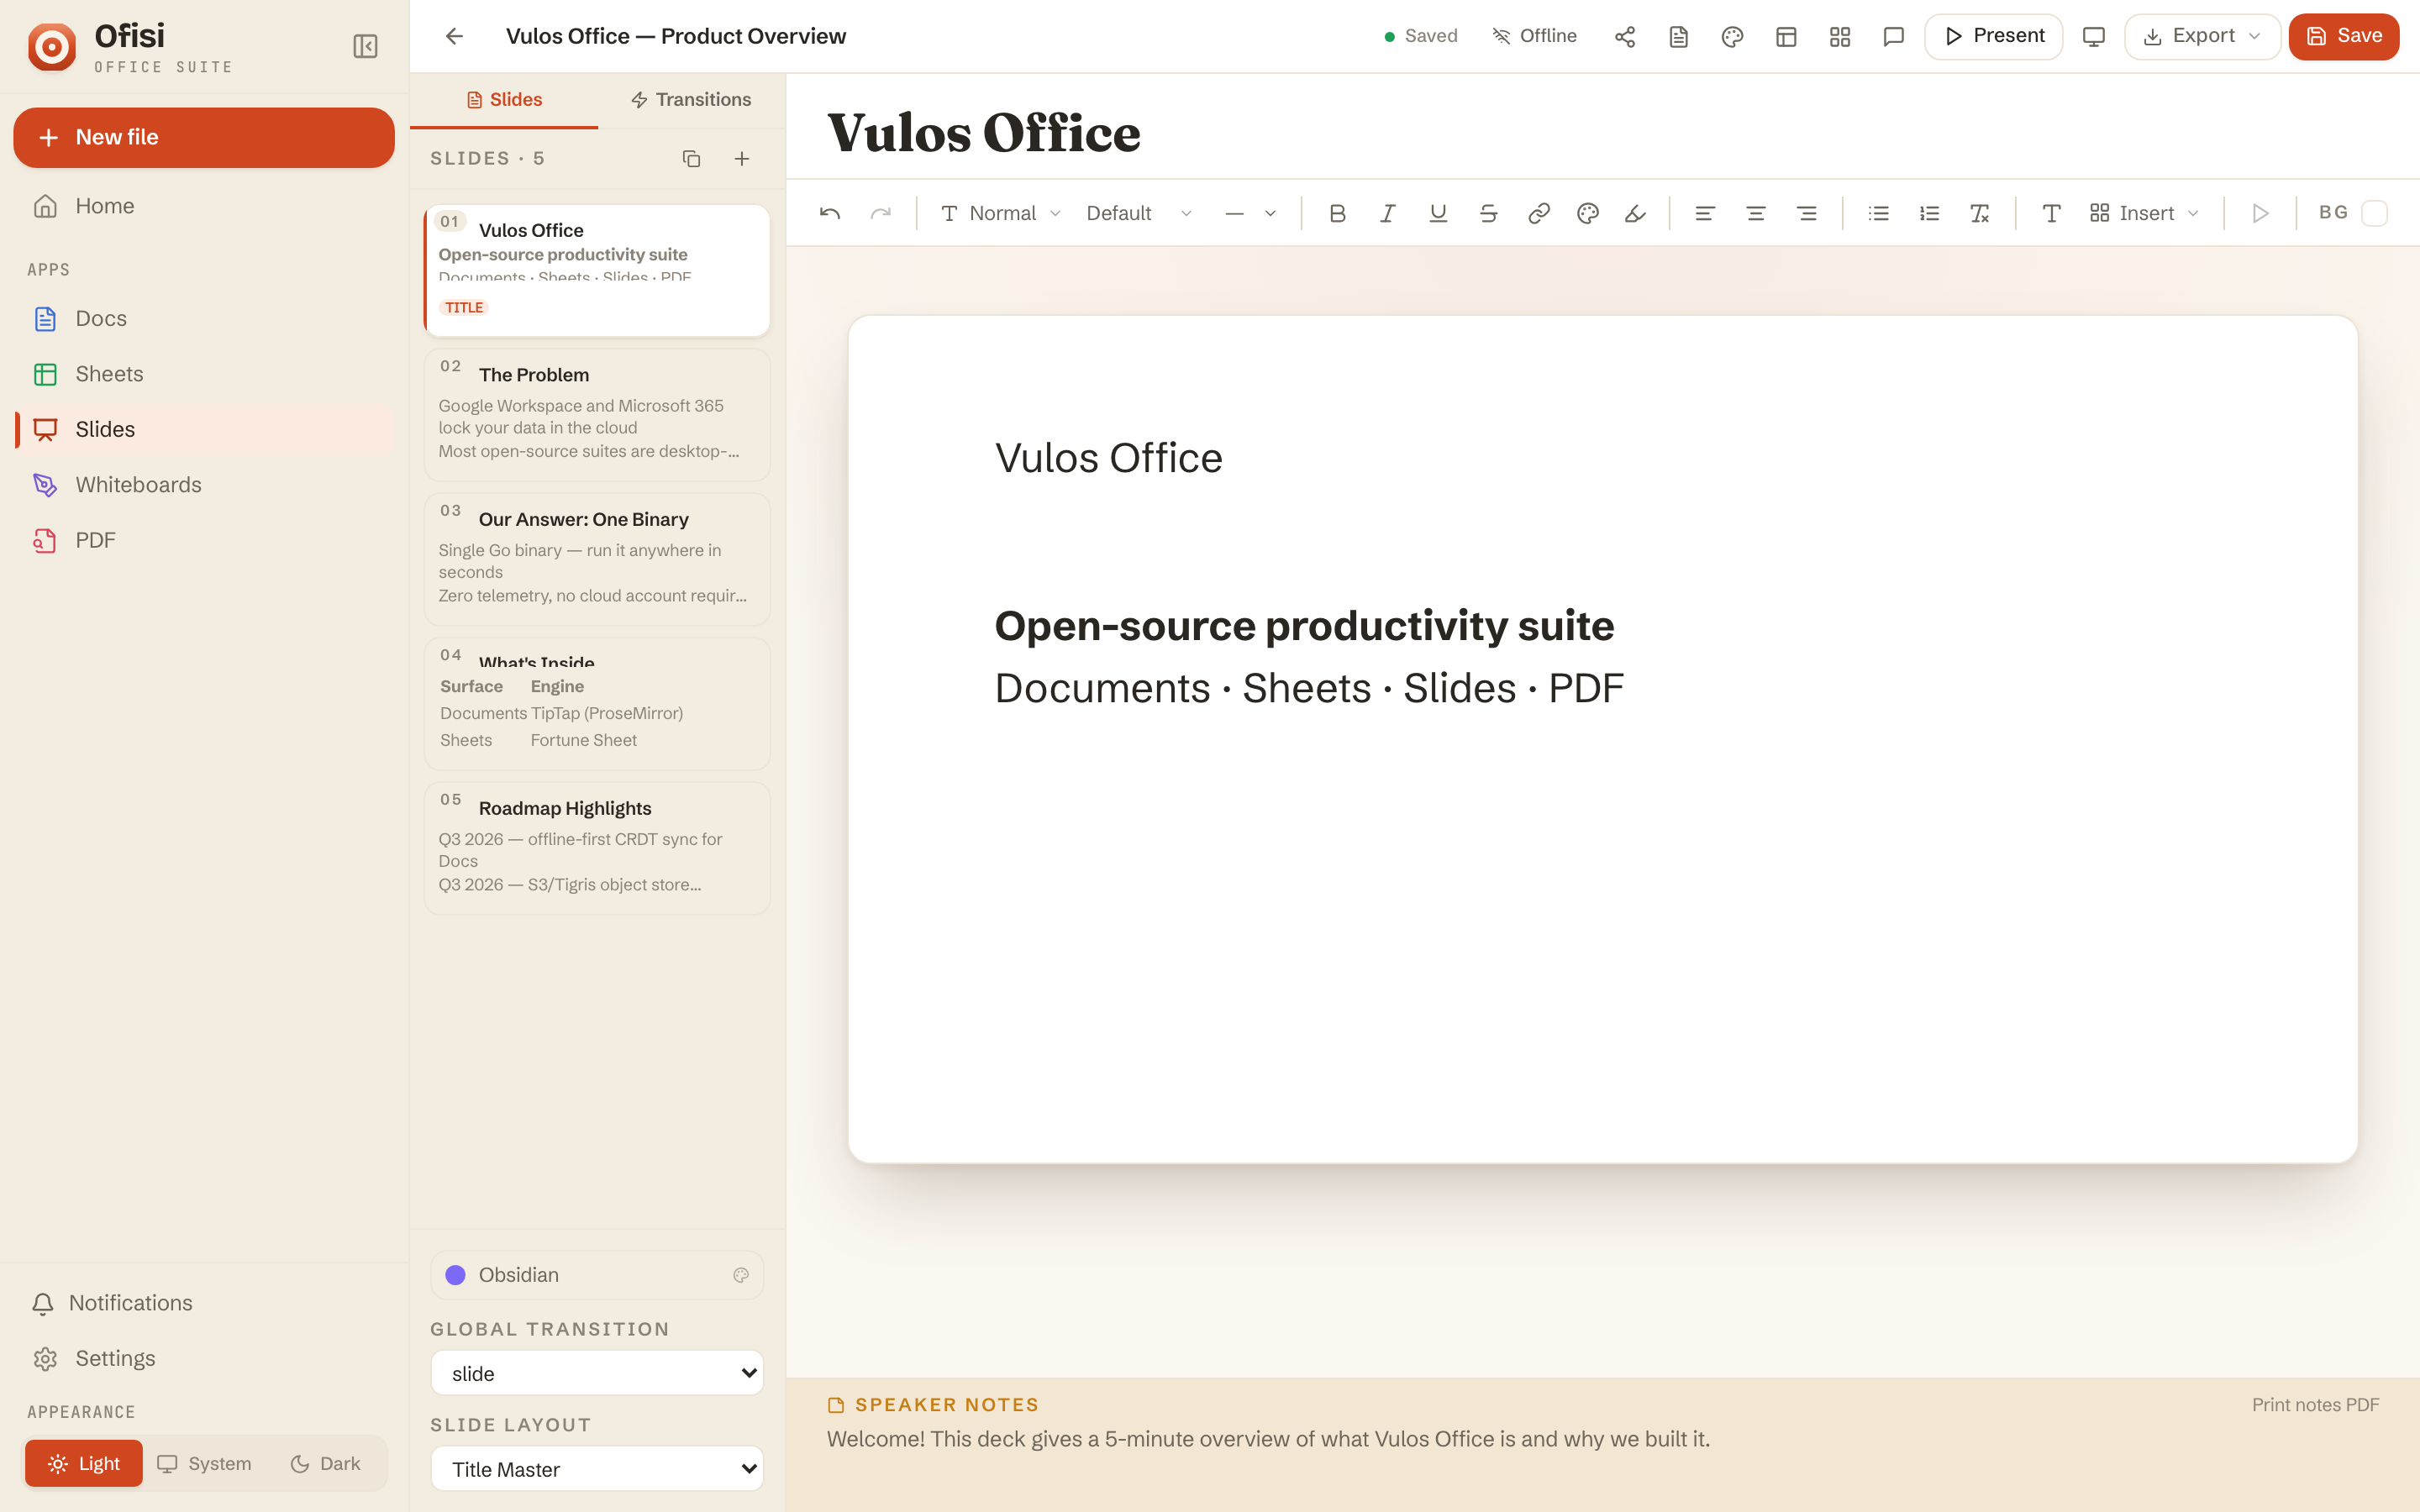Switch appearance to Dark

(x=326, y=1463)
